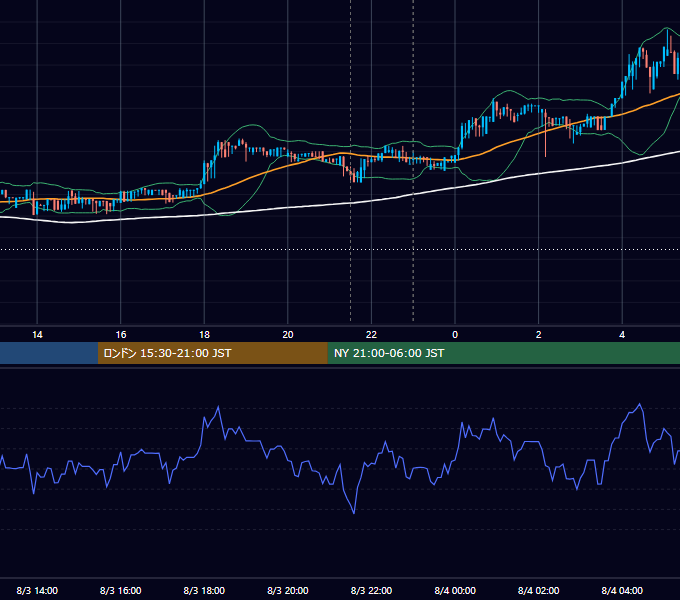The image size is (680, 600).
Task: Click hour label 4 on price chart axis
Action: pos(622,335)
